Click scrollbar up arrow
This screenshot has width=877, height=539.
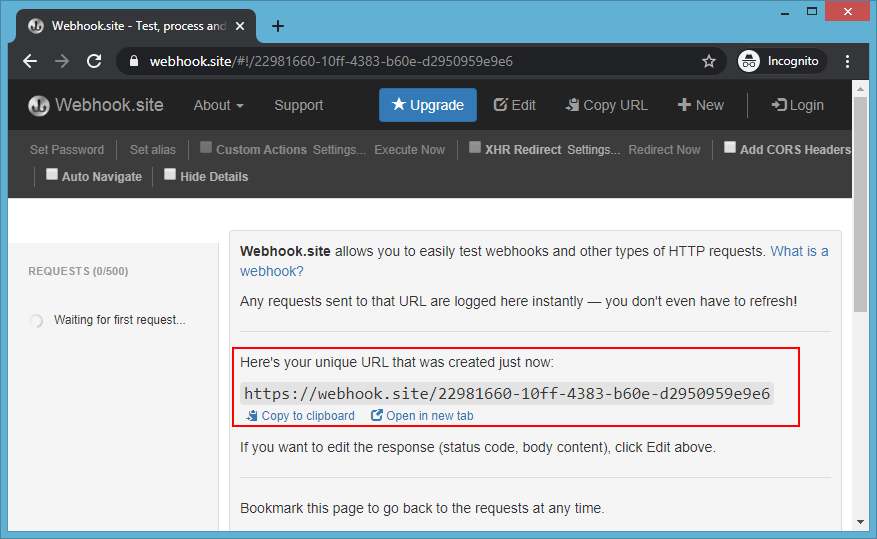[x=860, y=88]
